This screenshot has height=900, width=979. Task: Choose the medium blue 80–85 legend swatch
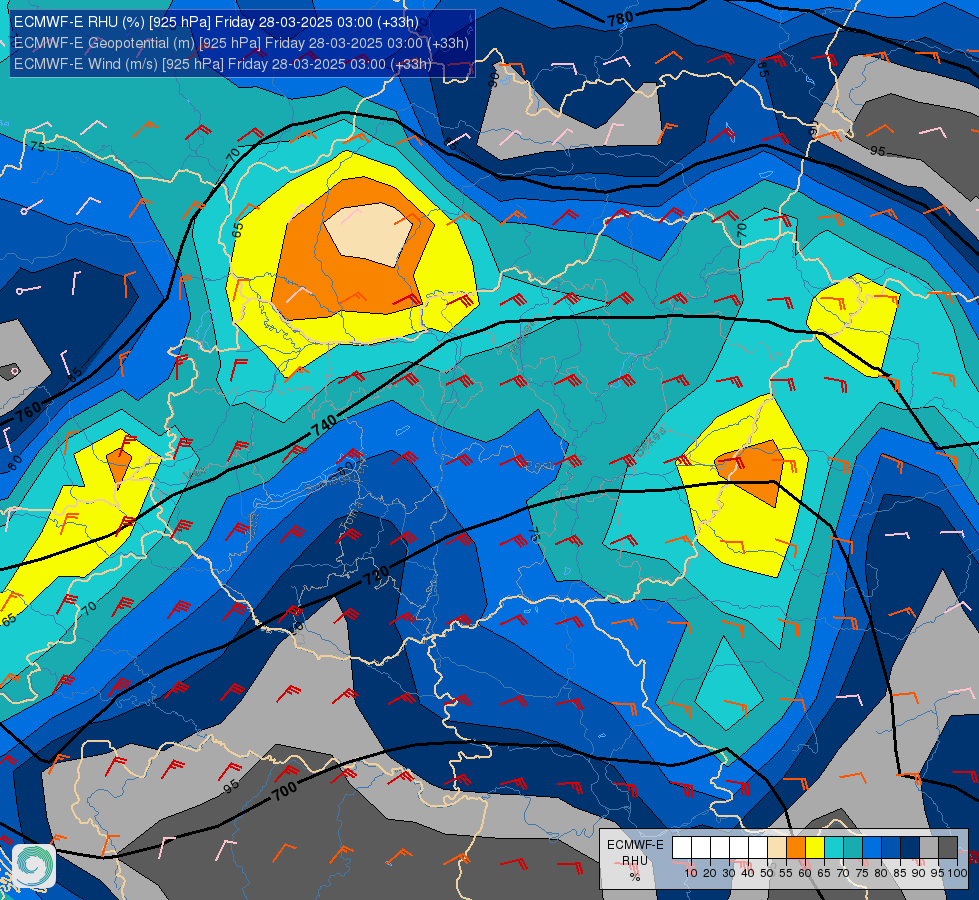tap(891, 848)
